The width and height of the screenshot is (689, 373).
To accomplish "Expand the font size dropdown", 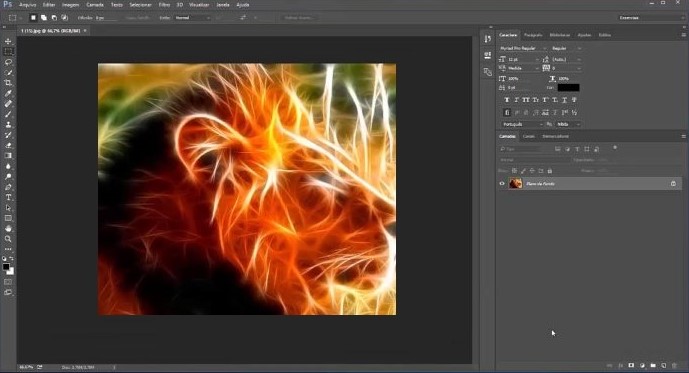I will pyautogui.click(x=537, y=59).
